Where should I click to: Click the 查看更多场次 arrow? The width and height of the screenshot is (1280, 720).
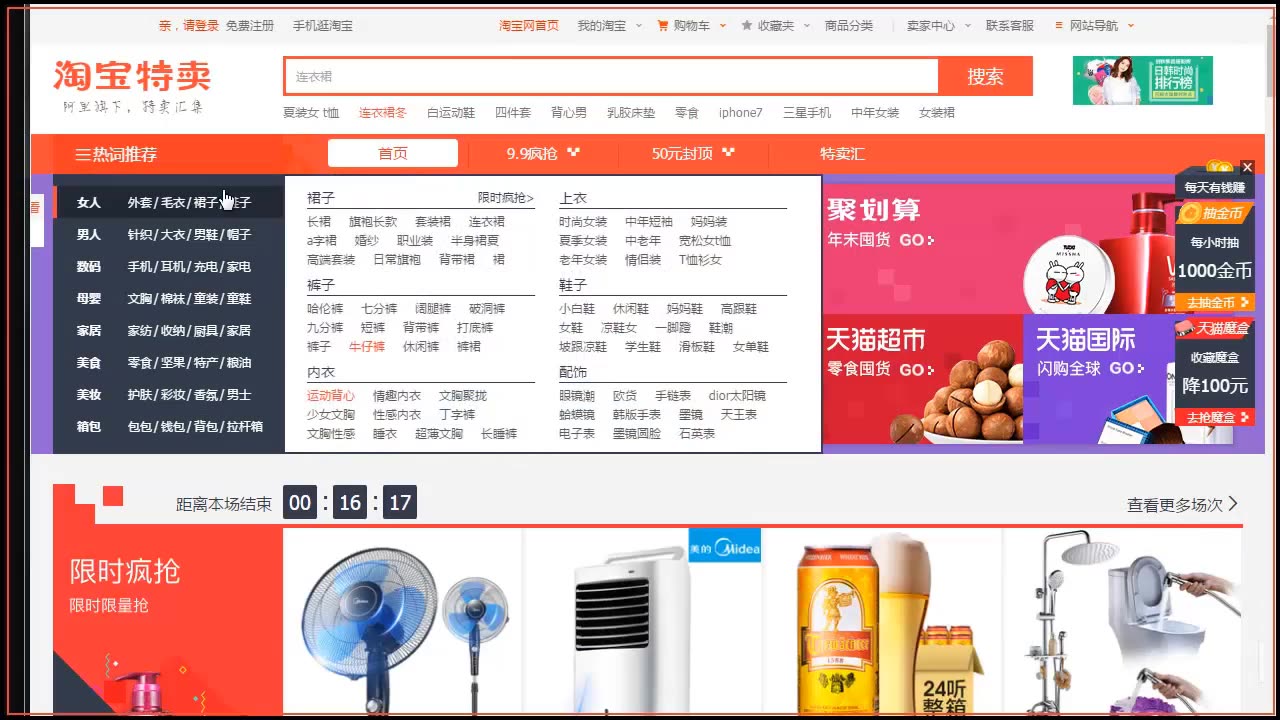pos(1233,504)
